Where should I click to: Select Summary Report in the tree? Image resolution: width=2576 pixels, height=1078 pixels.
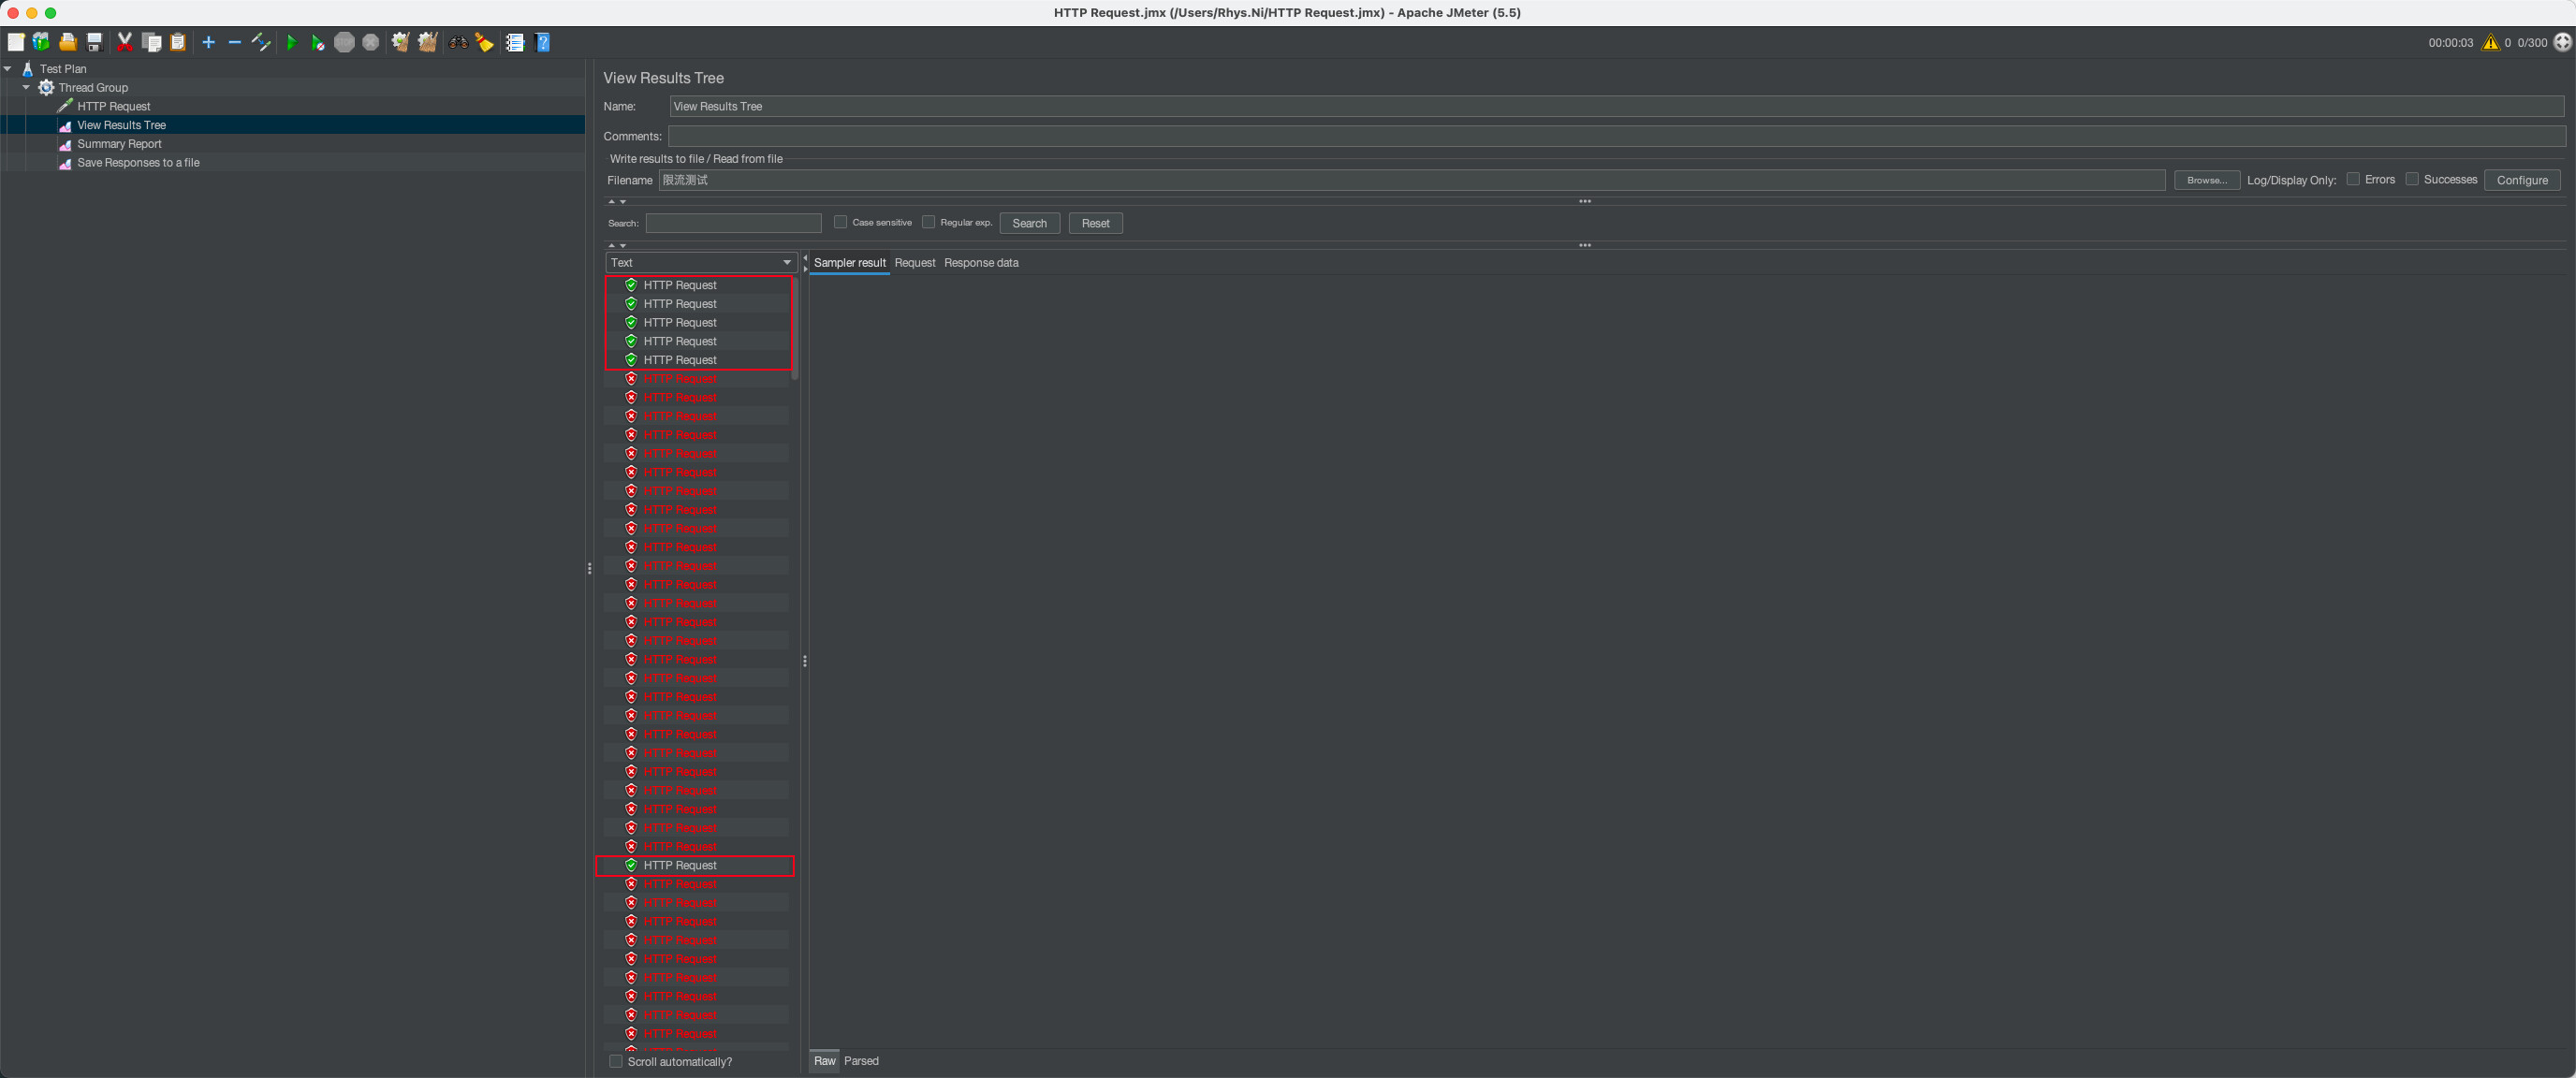[x=119, y=143]
